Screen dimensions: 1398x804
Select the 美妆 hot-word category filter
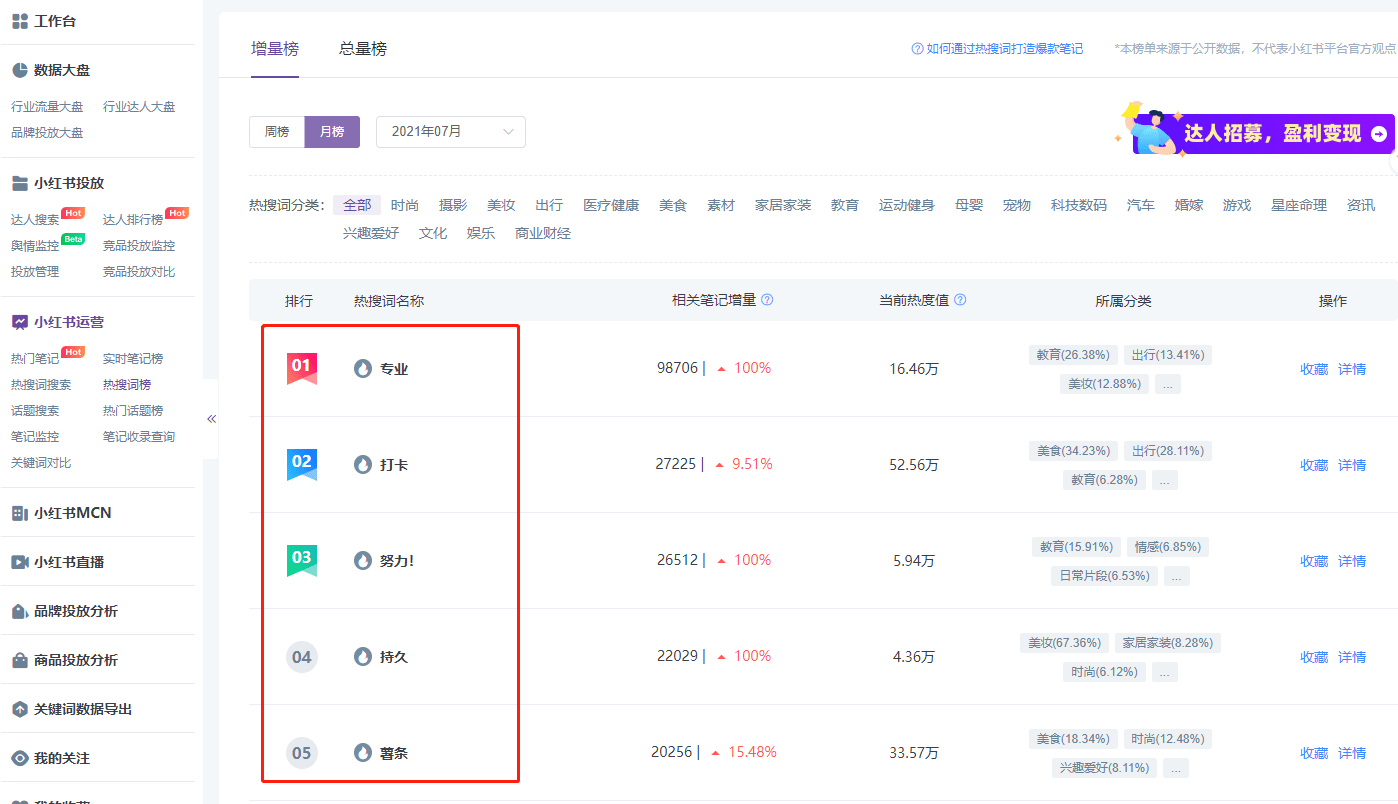[x=501, y=205]
